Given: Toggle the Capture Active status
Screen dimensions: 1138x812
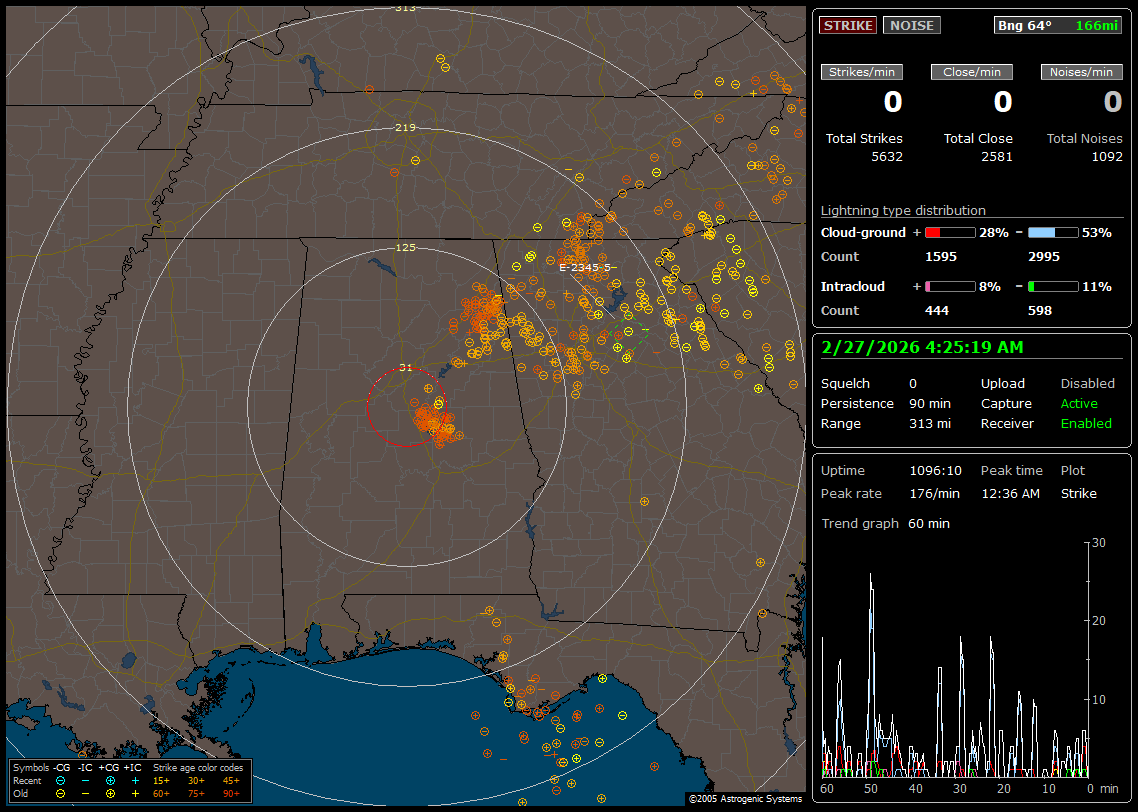Looking at the screenshot, I should click(1079, 403).
